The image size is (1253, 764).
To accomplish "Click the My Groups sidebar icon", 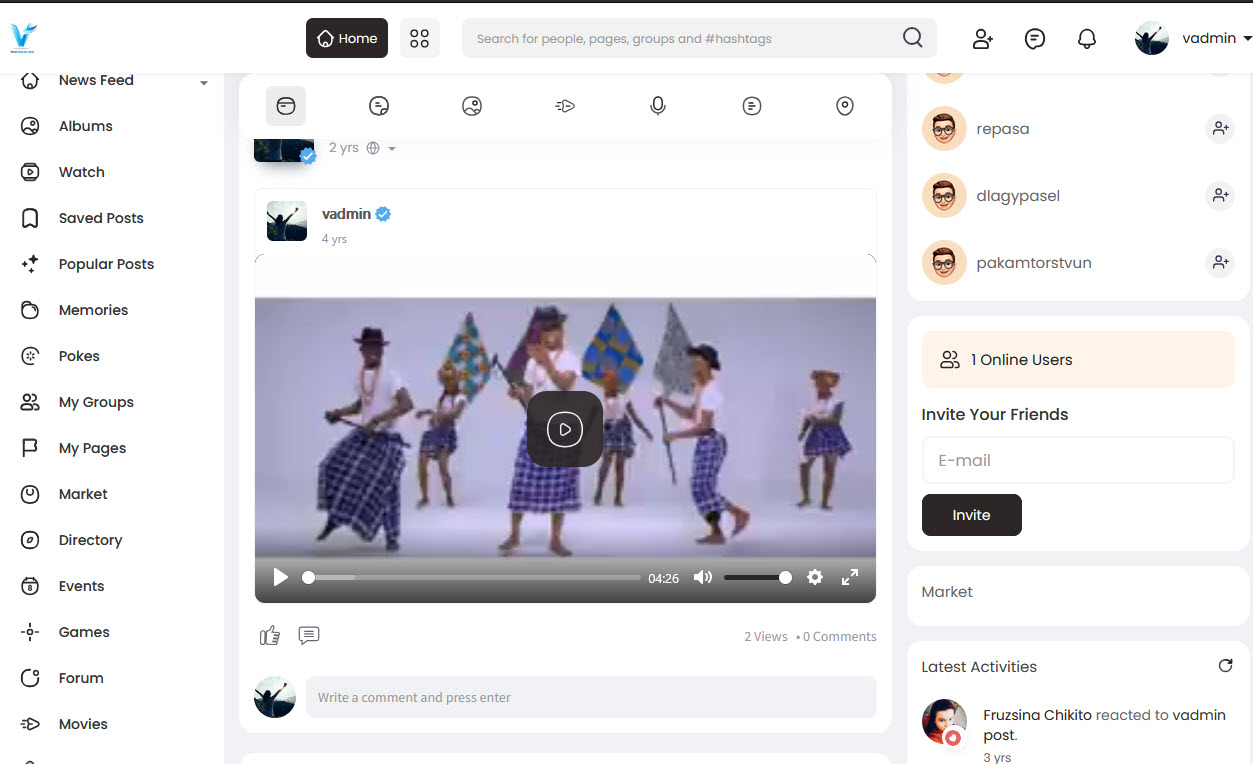I will click(x=30, y=402).
